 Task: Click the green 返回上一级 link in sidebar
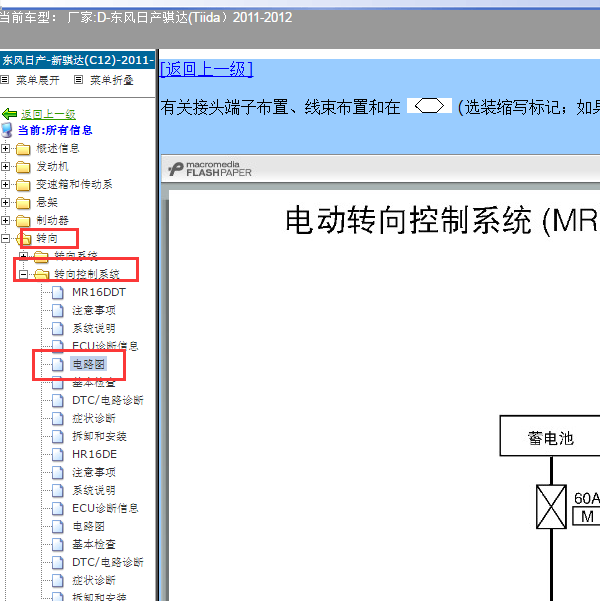coord(48,114)
